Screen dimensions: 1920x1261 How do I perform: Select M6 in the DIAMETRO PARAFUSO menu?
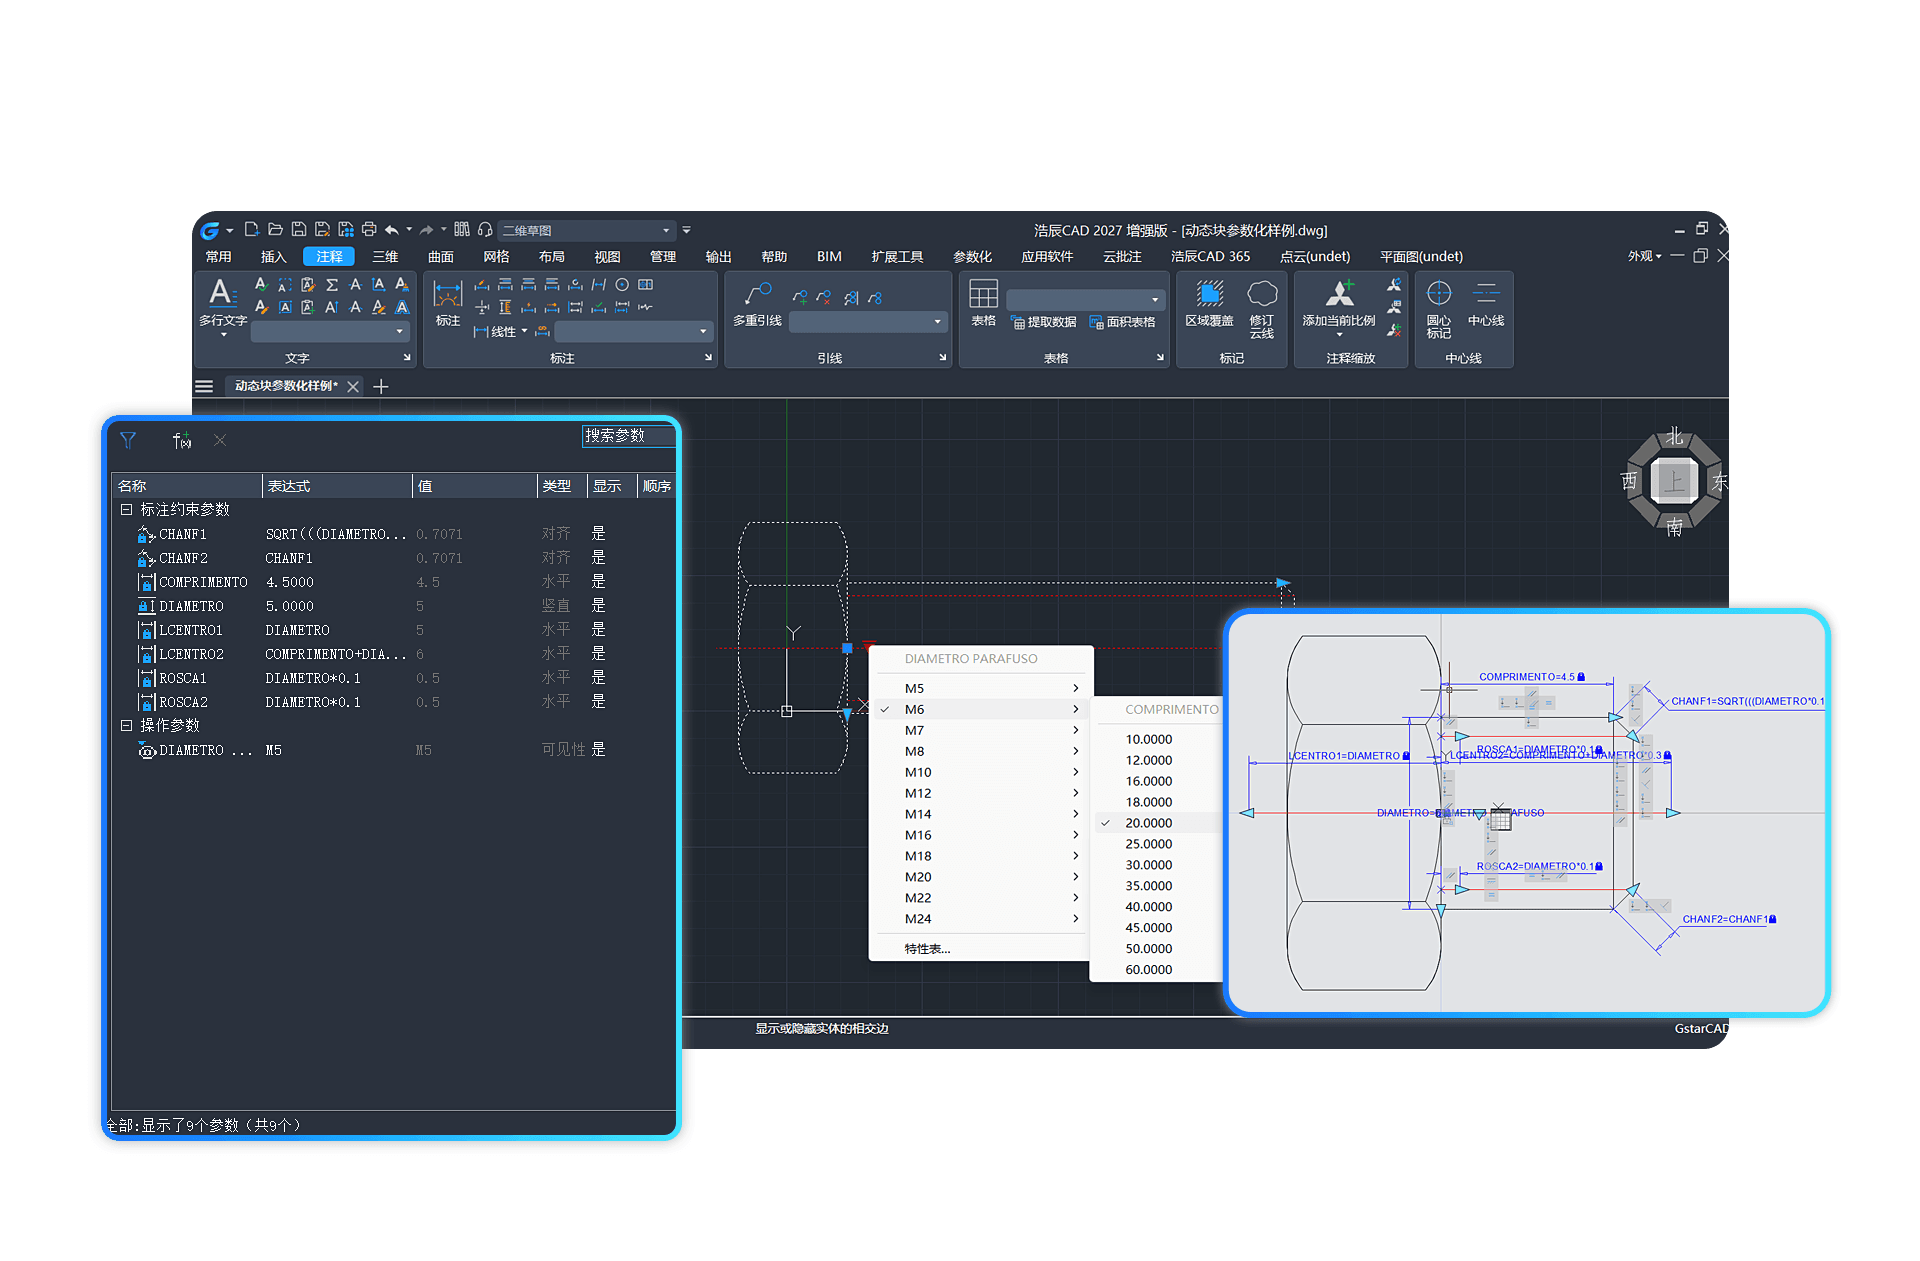[x=980, y=709]
